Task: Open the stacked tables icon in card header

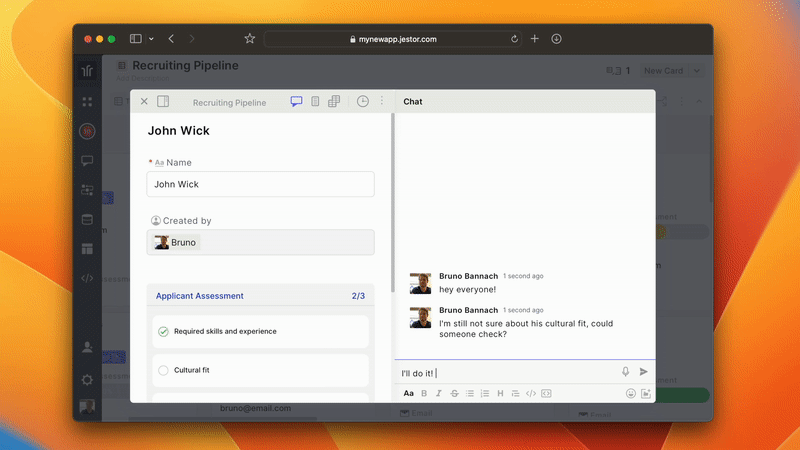Action: click(x=334, y=102)
